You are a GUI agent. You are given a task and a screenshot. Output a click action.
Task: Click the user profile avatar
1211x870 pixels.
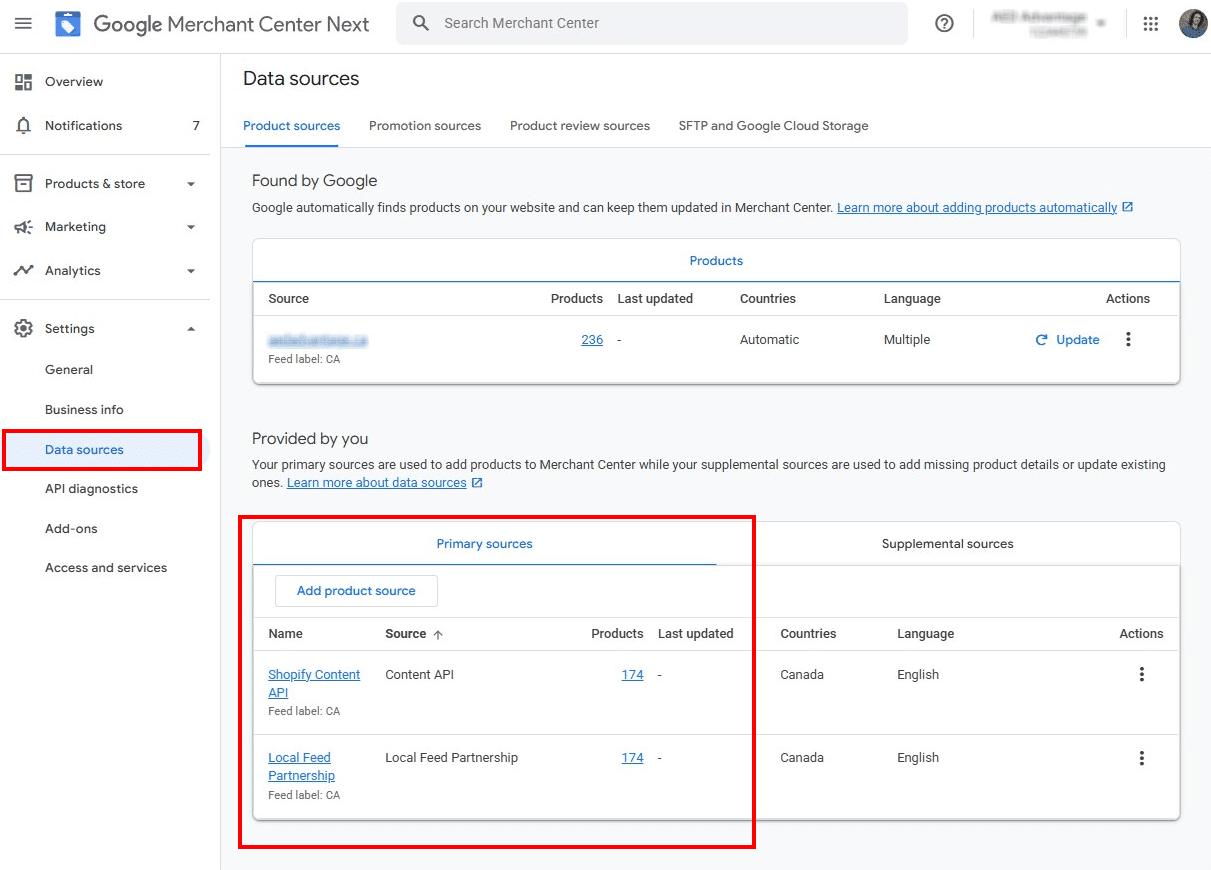[1192, 24]
